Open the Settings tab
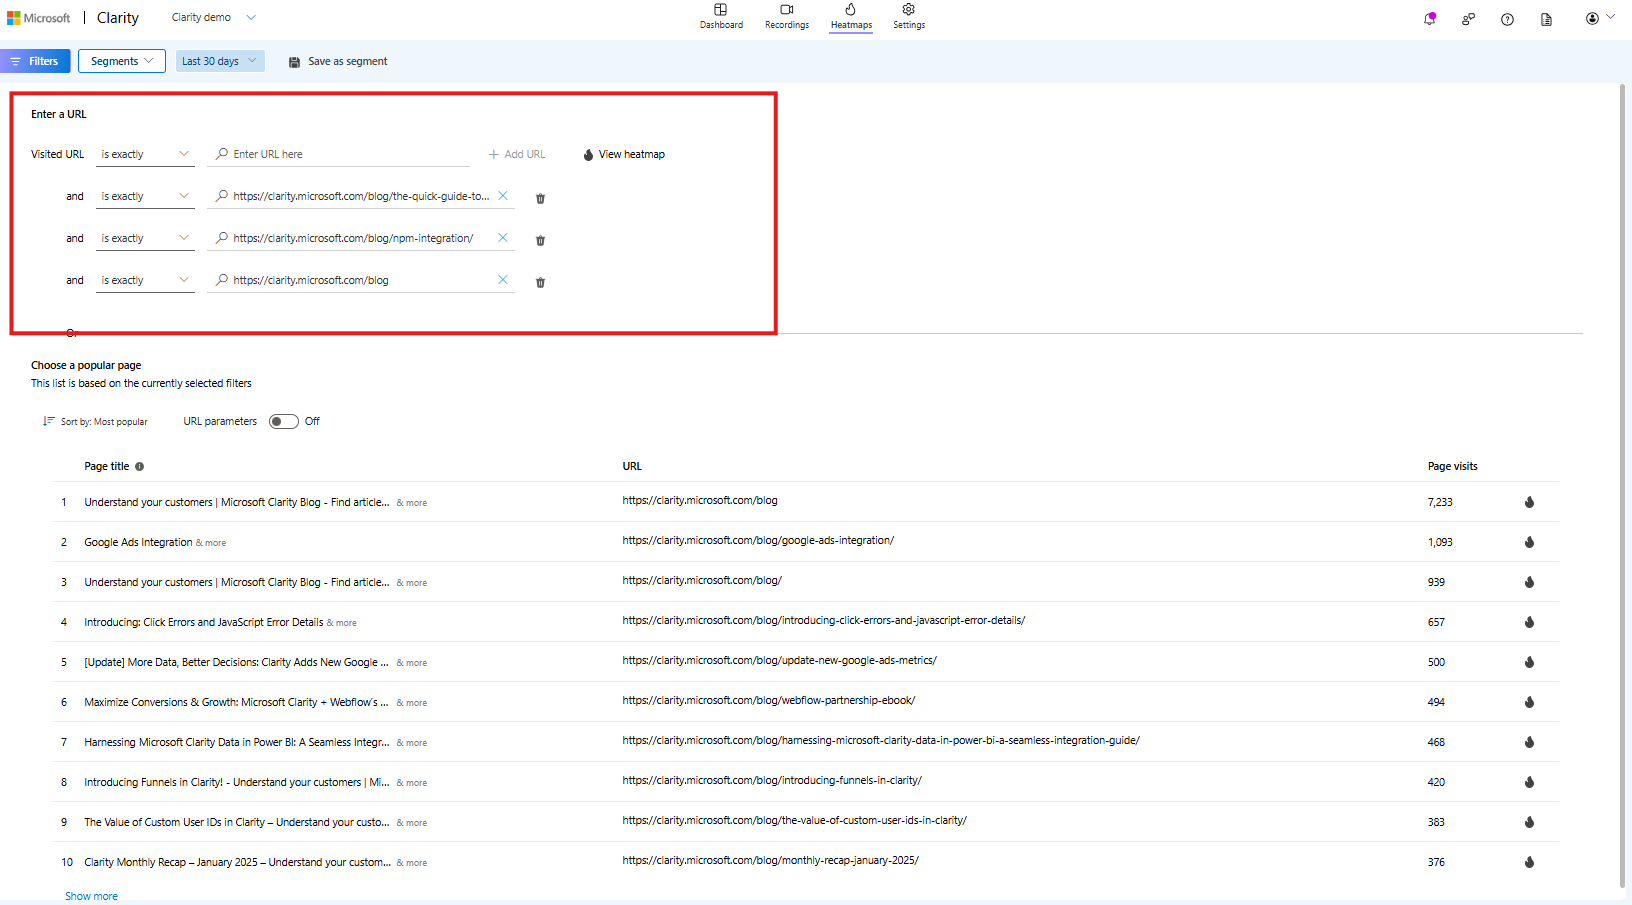The image size is (1632, 905). tap(909, 17)
